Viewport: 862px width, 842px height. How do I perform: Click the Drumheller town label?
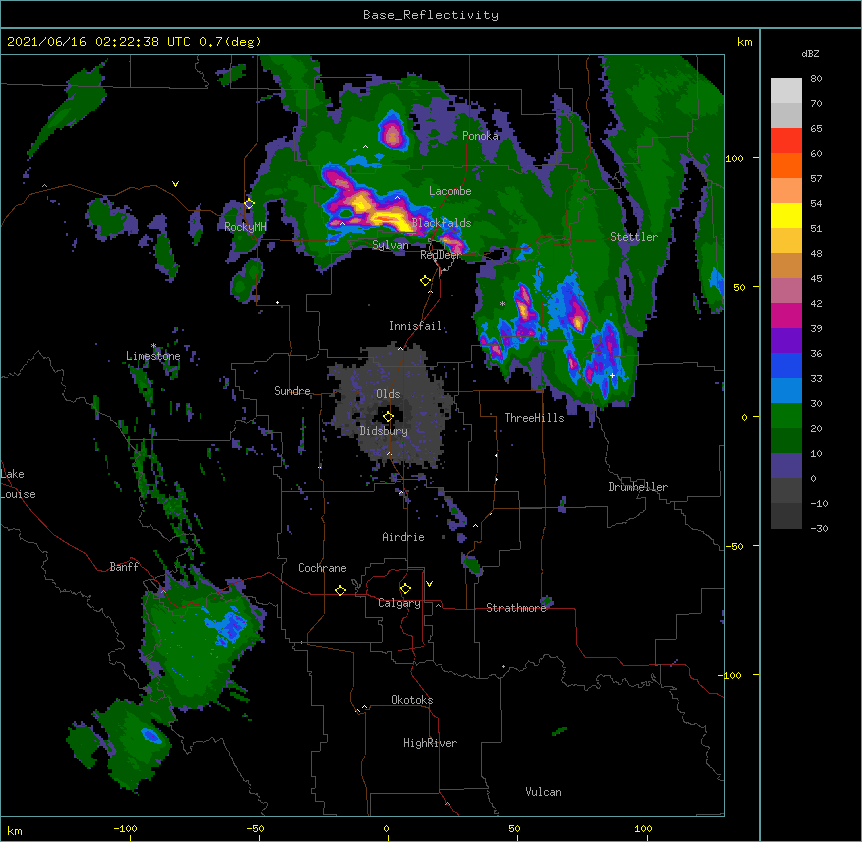coord(638,487)
